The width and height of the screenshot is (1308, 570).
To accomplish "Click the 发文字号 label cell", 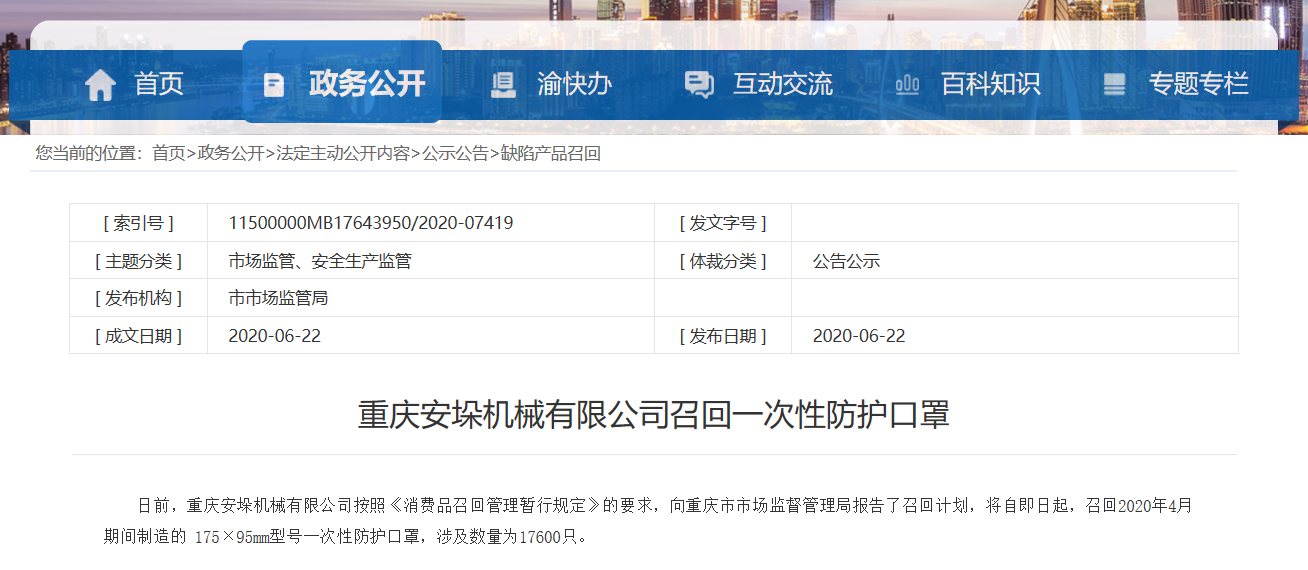I will coord(723,223).
